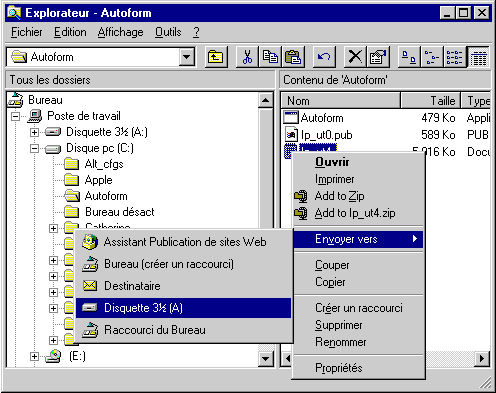Image resolution: width=496 pixels, height=393 pixels.
Task: Sort by the Taille column header
Action: coord(431,101)
